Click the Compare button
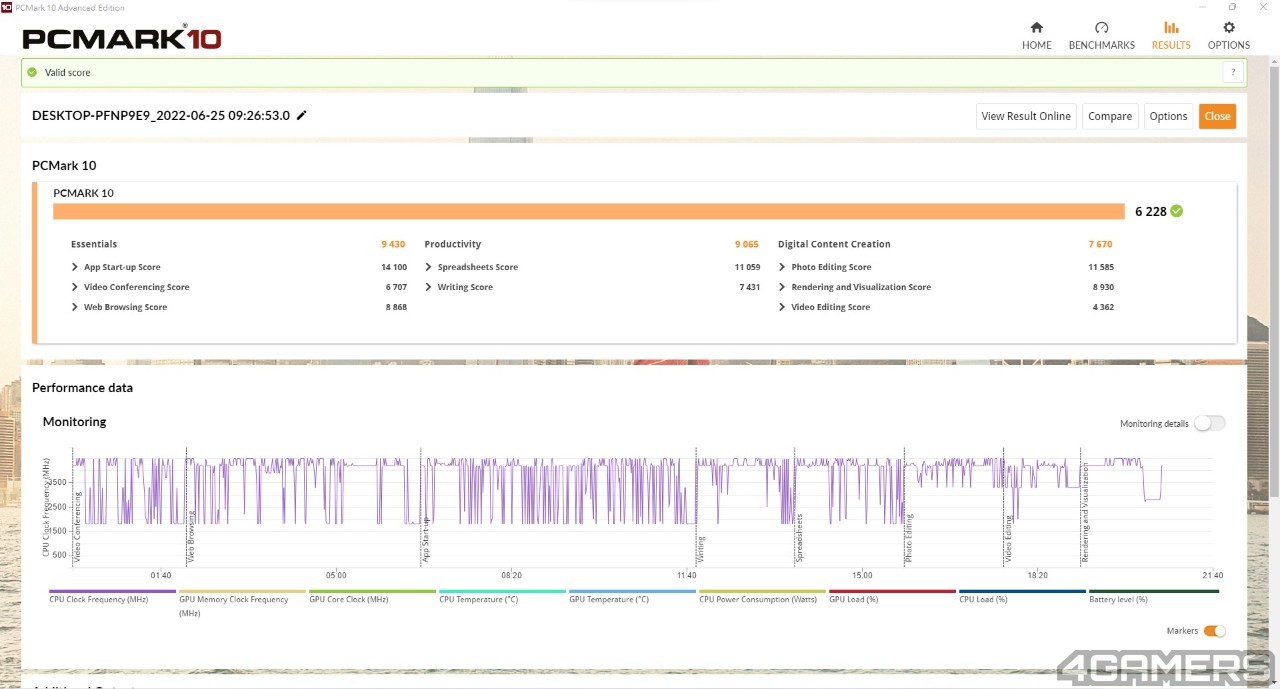Viewport: 1280px width, 689px height. 1110,116
